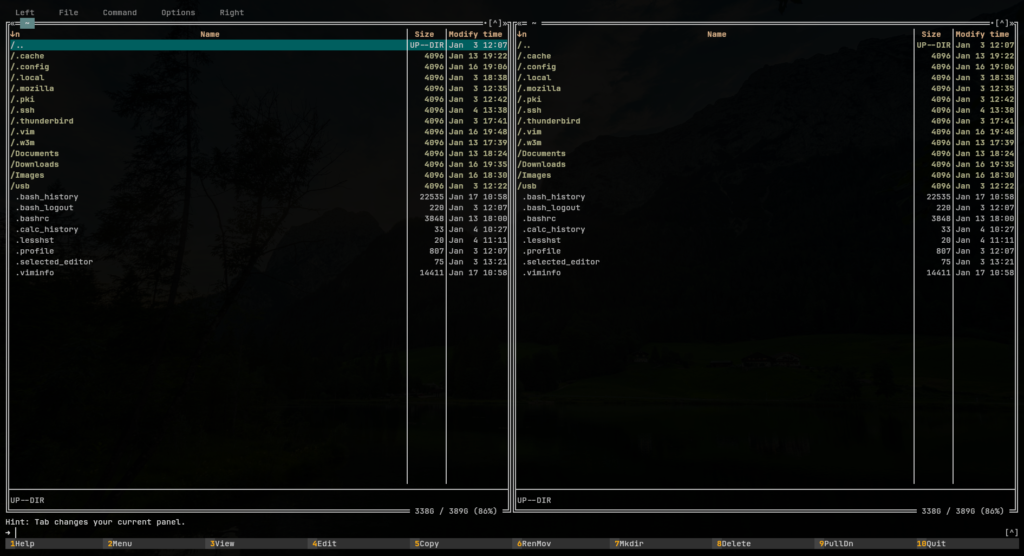
Task: Select /.config directory in left panel
Action: pos(259,67)
